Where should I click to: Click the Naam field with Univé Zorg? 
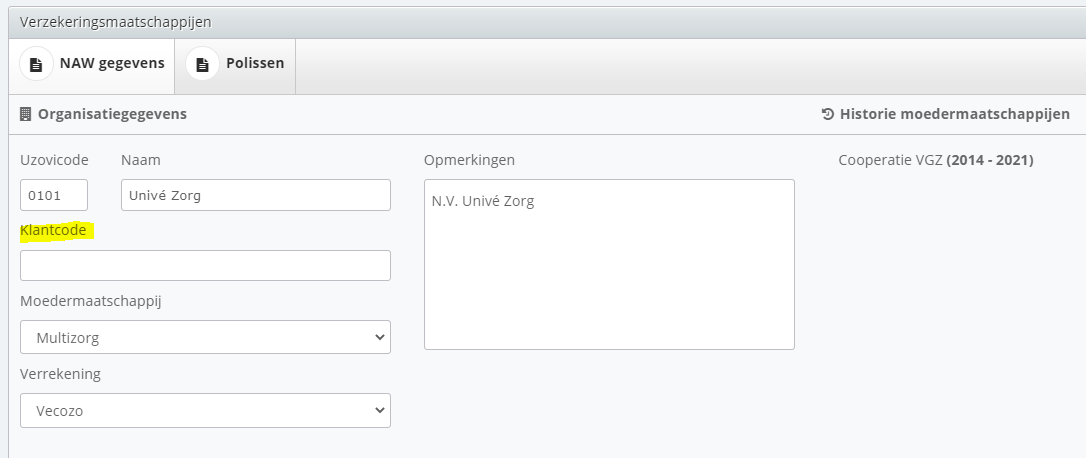pos(255,195)
